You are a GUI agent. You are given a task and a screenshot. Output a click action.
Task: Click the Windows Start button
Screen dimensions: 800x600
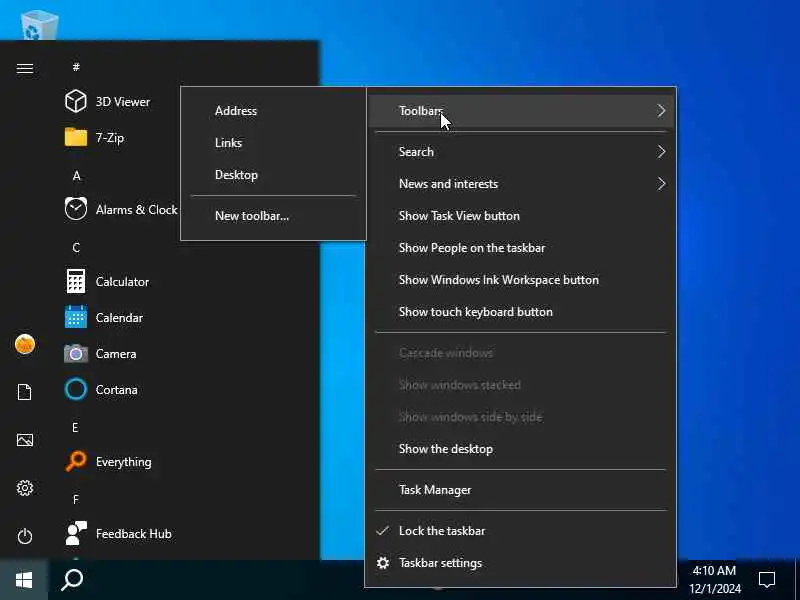[x=24, y=580]
